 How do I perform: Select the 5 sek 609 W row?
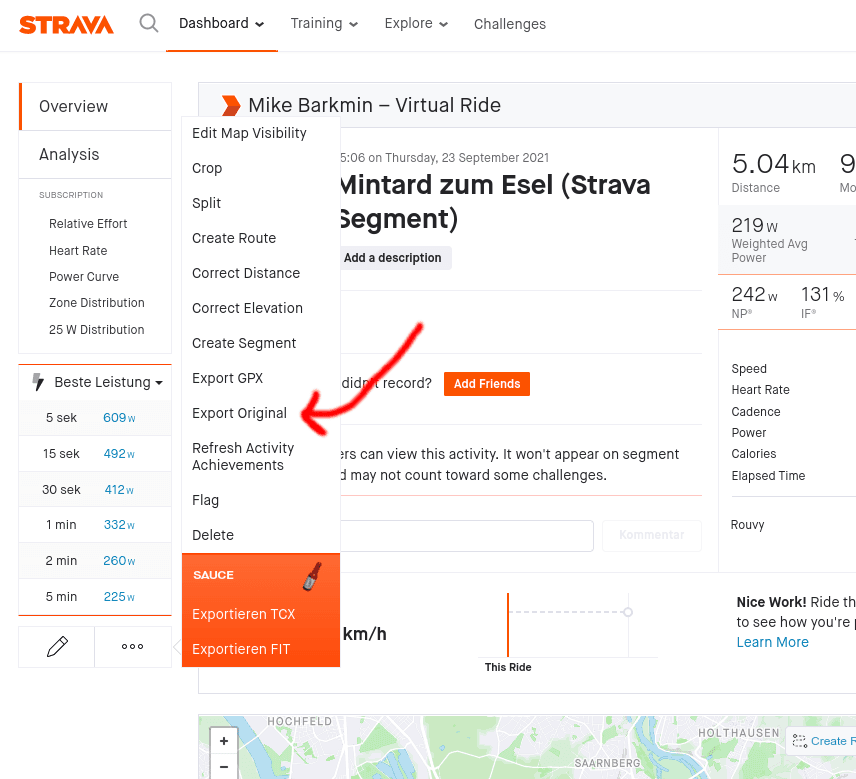[x=95, y=418]
